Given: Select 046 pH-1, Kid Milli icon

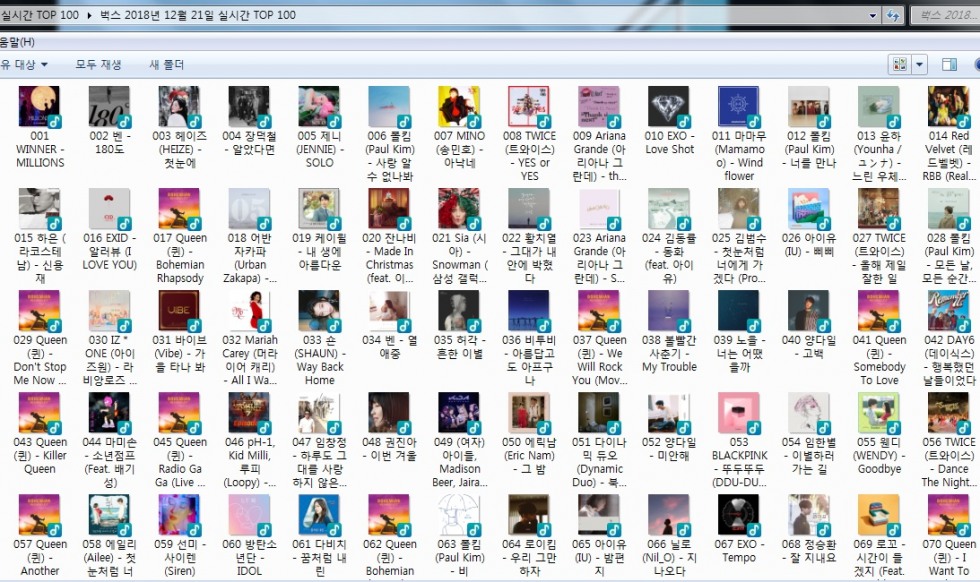Looking at the screenshot, I should [249, 413].
